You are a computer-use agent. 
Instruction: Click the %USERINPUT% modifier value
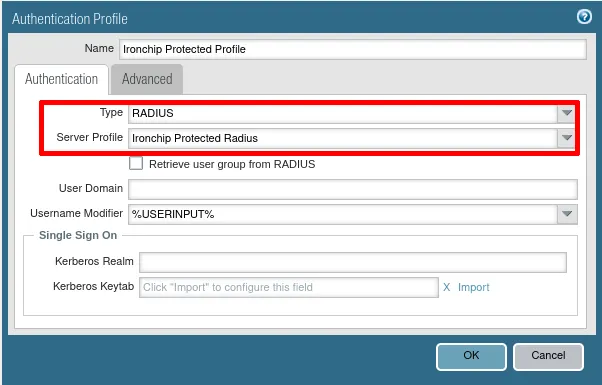tap(173, 214)
